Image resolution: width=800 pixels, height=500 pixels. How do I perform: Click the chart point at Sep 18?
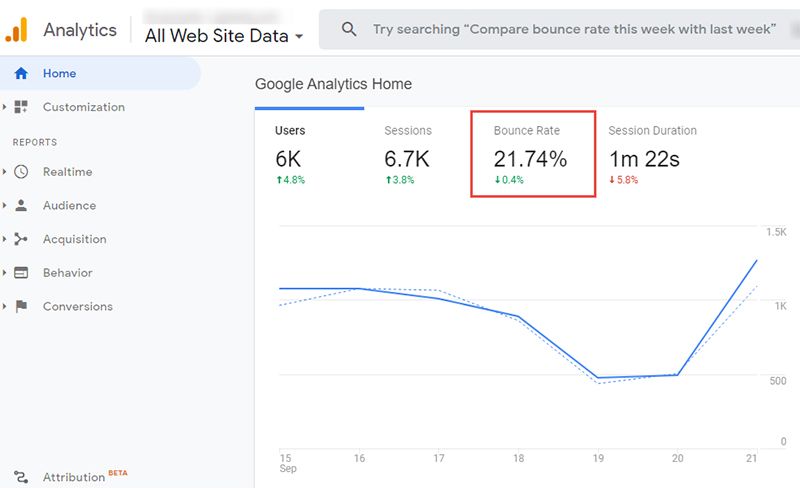[518, 316]
